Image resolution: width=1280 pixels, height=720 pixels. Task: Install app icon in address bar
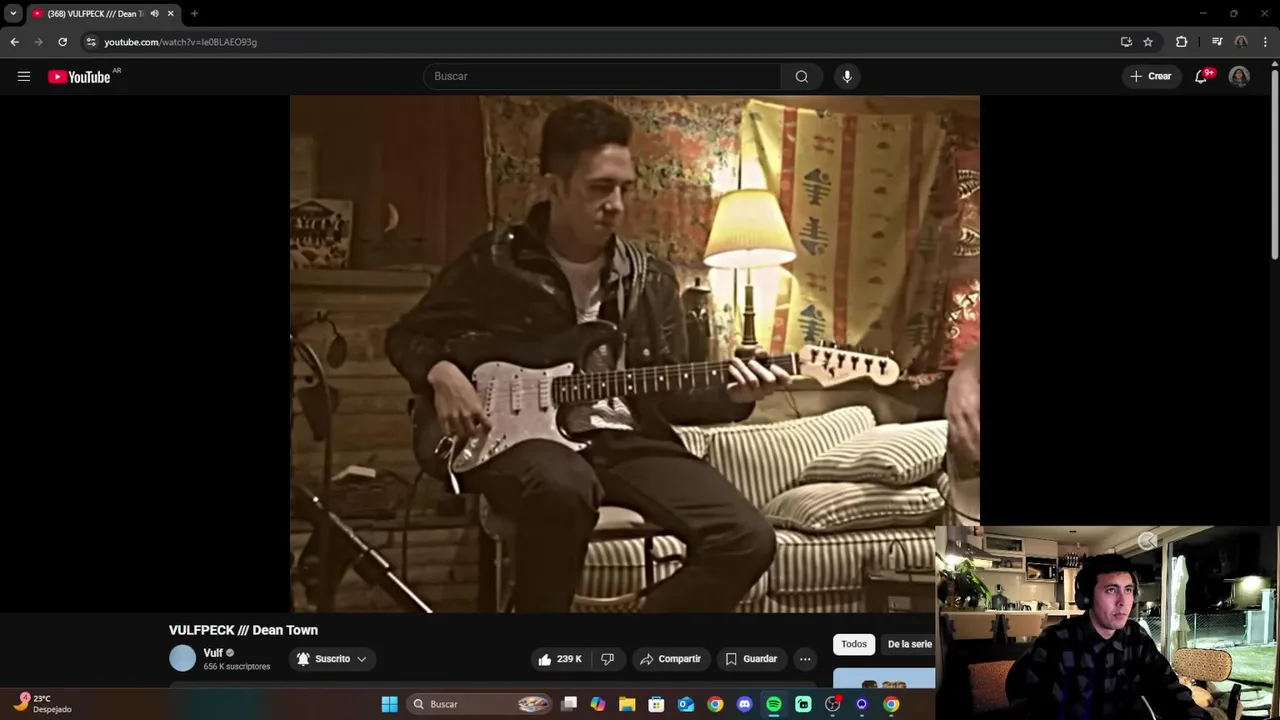1126,42
